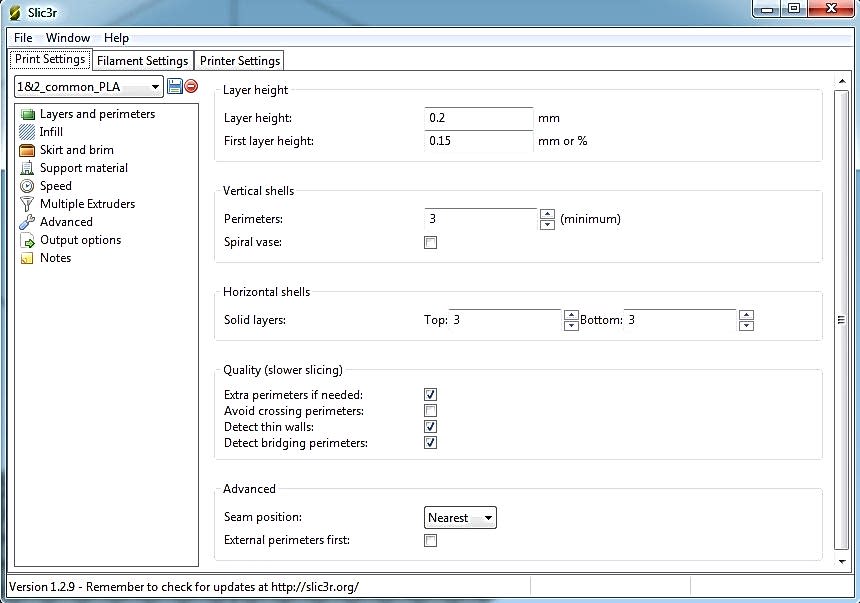Enable the Spiral vase checkbox
The height and width of the screenshot is (603, 860).
tap(431, 242)
